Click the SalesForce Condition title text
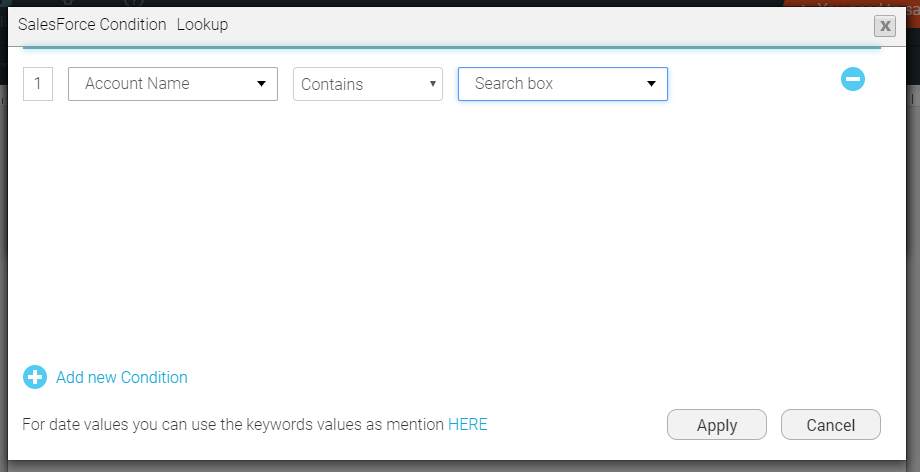This screenshot has height=472, width=920. 92,24
